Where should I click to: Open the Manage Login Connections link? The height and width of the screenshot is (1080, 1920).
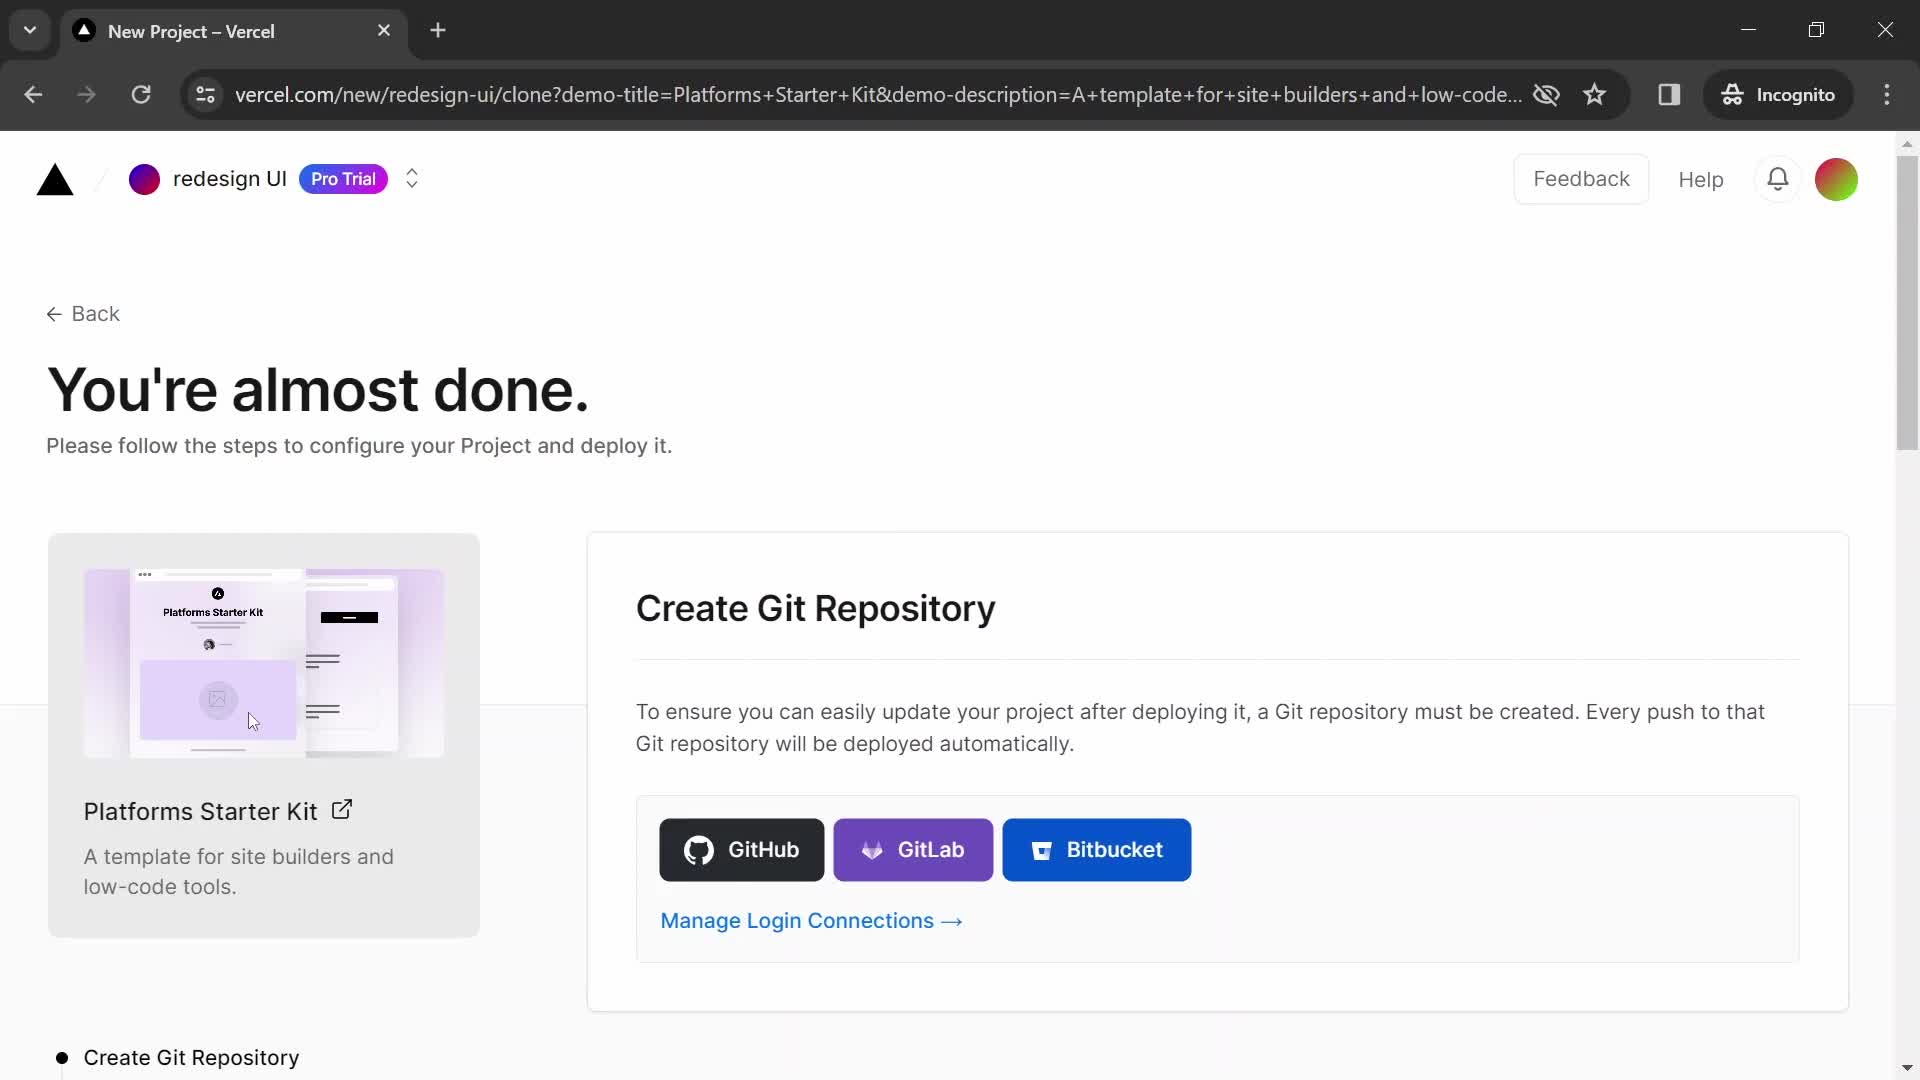(812, 920)
